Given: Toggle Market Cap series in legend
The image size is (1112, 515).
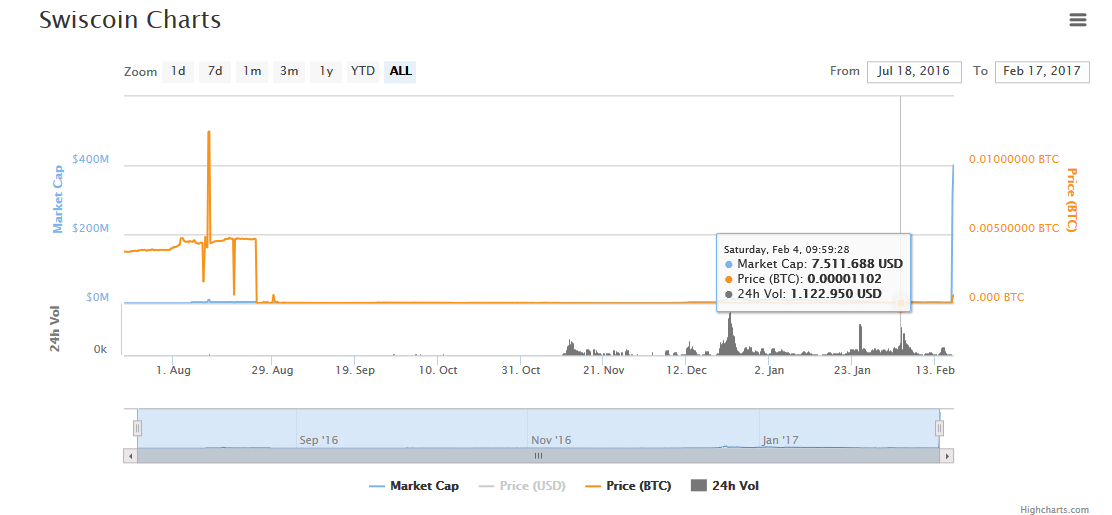Looking at the screenshot, I should click(x=414, y=486).
